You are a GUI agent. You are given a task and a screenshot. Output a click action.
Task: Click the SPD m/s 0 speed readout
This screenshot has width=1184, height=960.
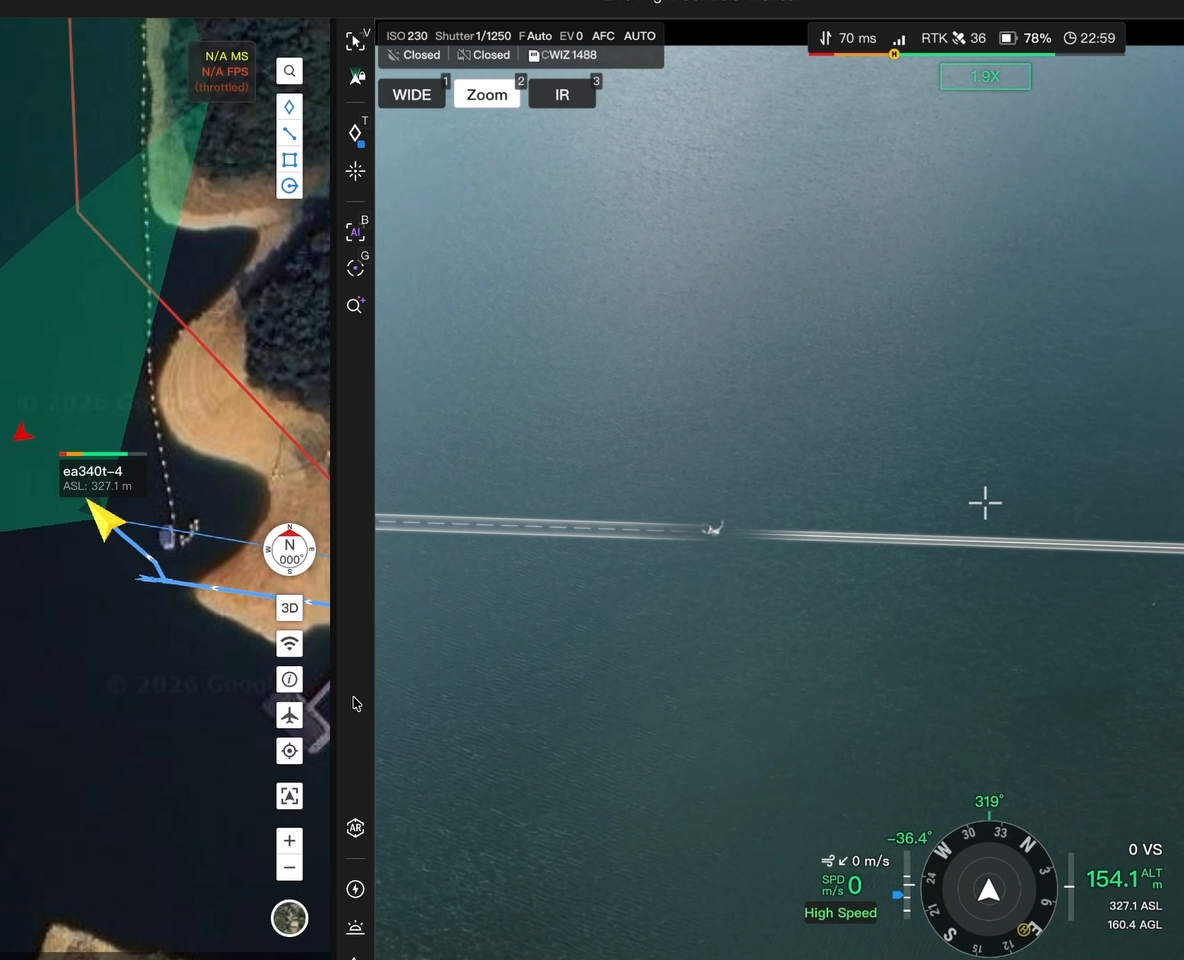[x=842, y=884]
